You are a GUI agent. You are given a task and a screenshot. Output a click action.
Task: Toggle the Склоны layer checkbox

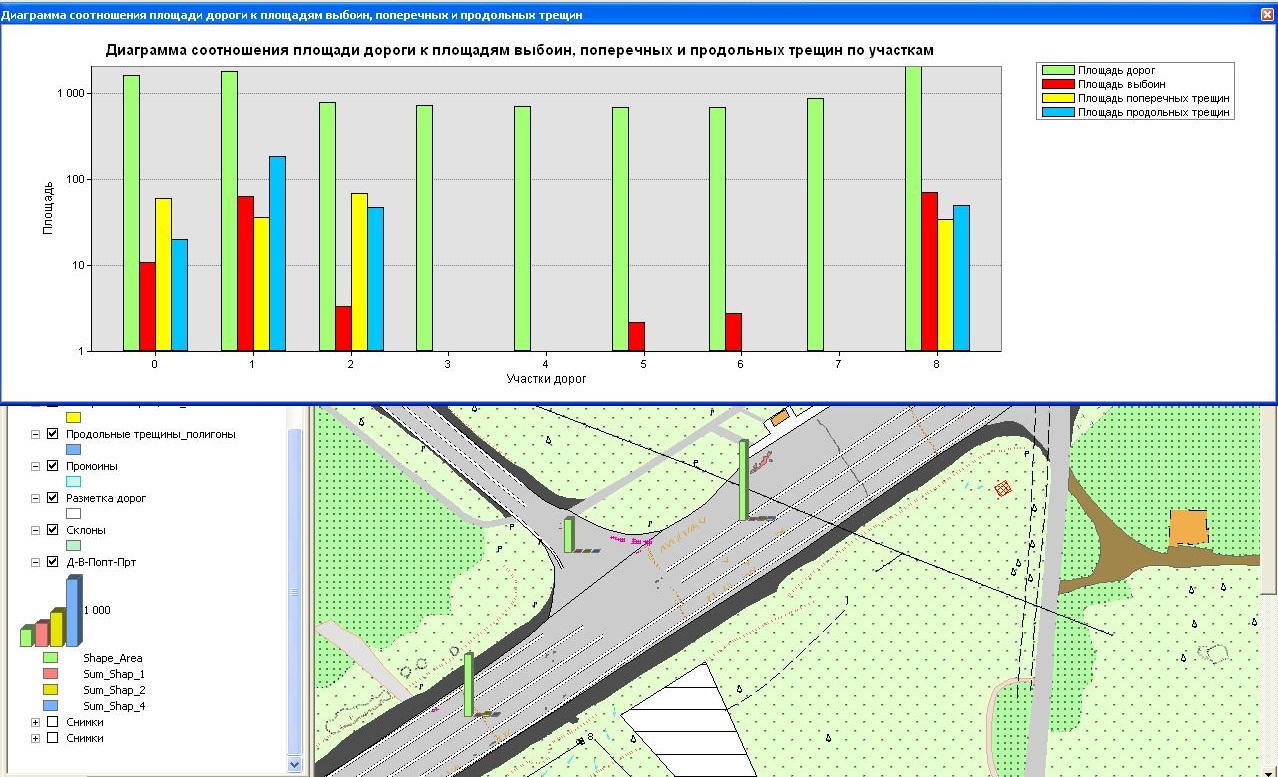[53, 530]
